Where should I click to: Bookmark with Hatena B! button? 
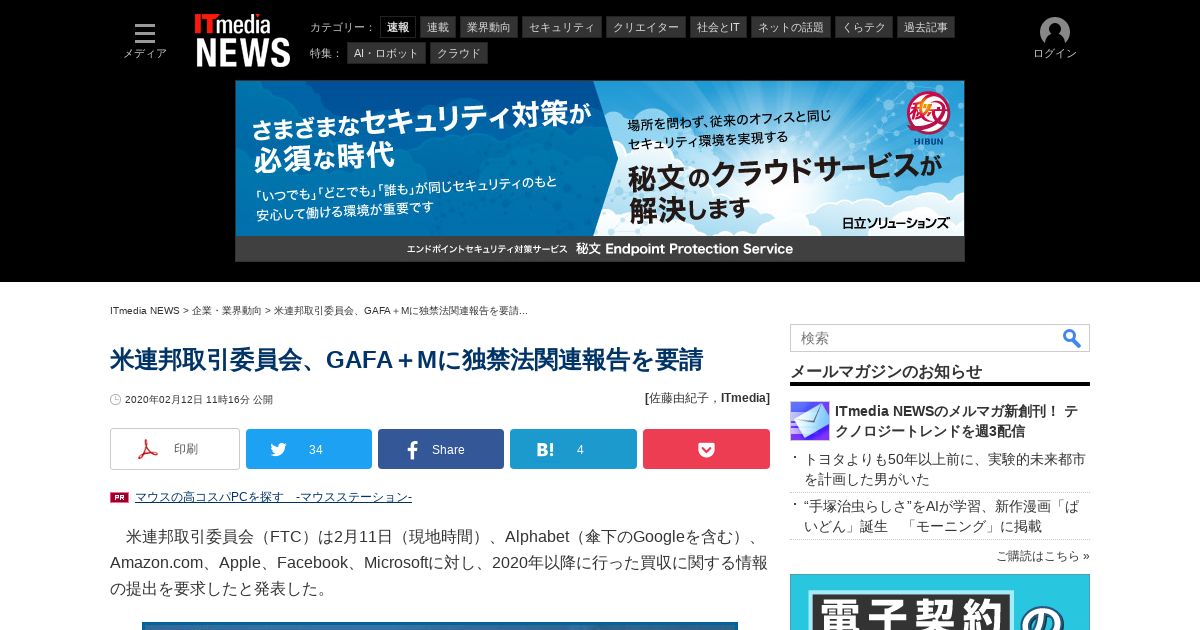573,449
